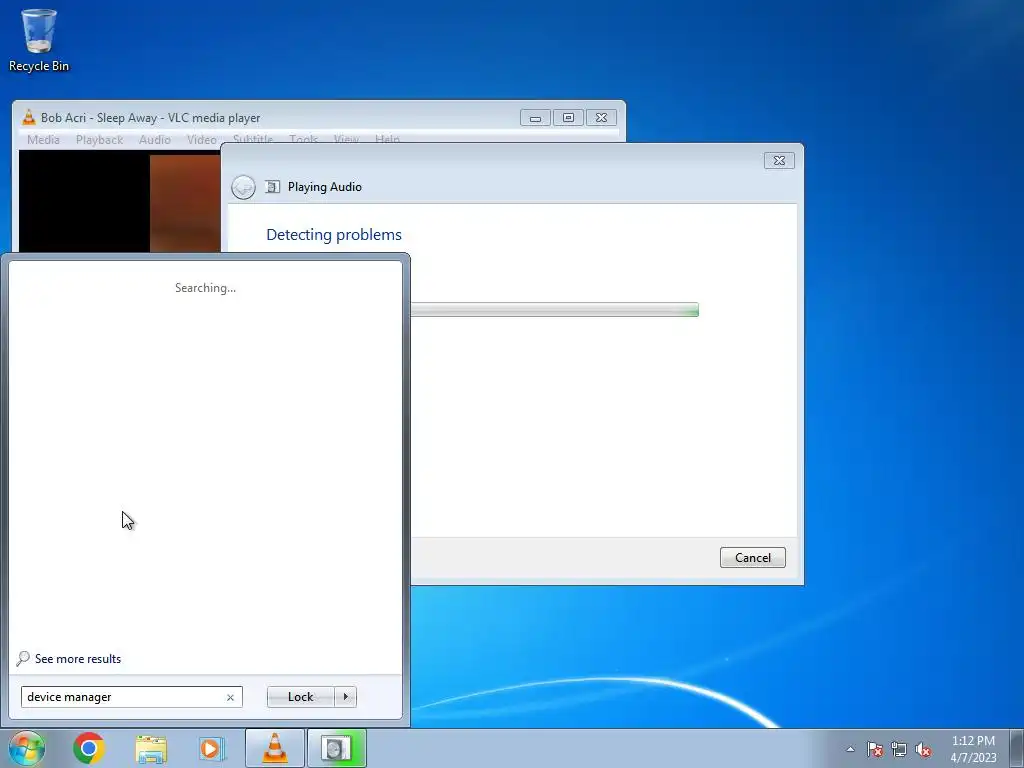The image size is (1024, 768).
Task: Click the Searching... status text
Action: click(205, 288)
